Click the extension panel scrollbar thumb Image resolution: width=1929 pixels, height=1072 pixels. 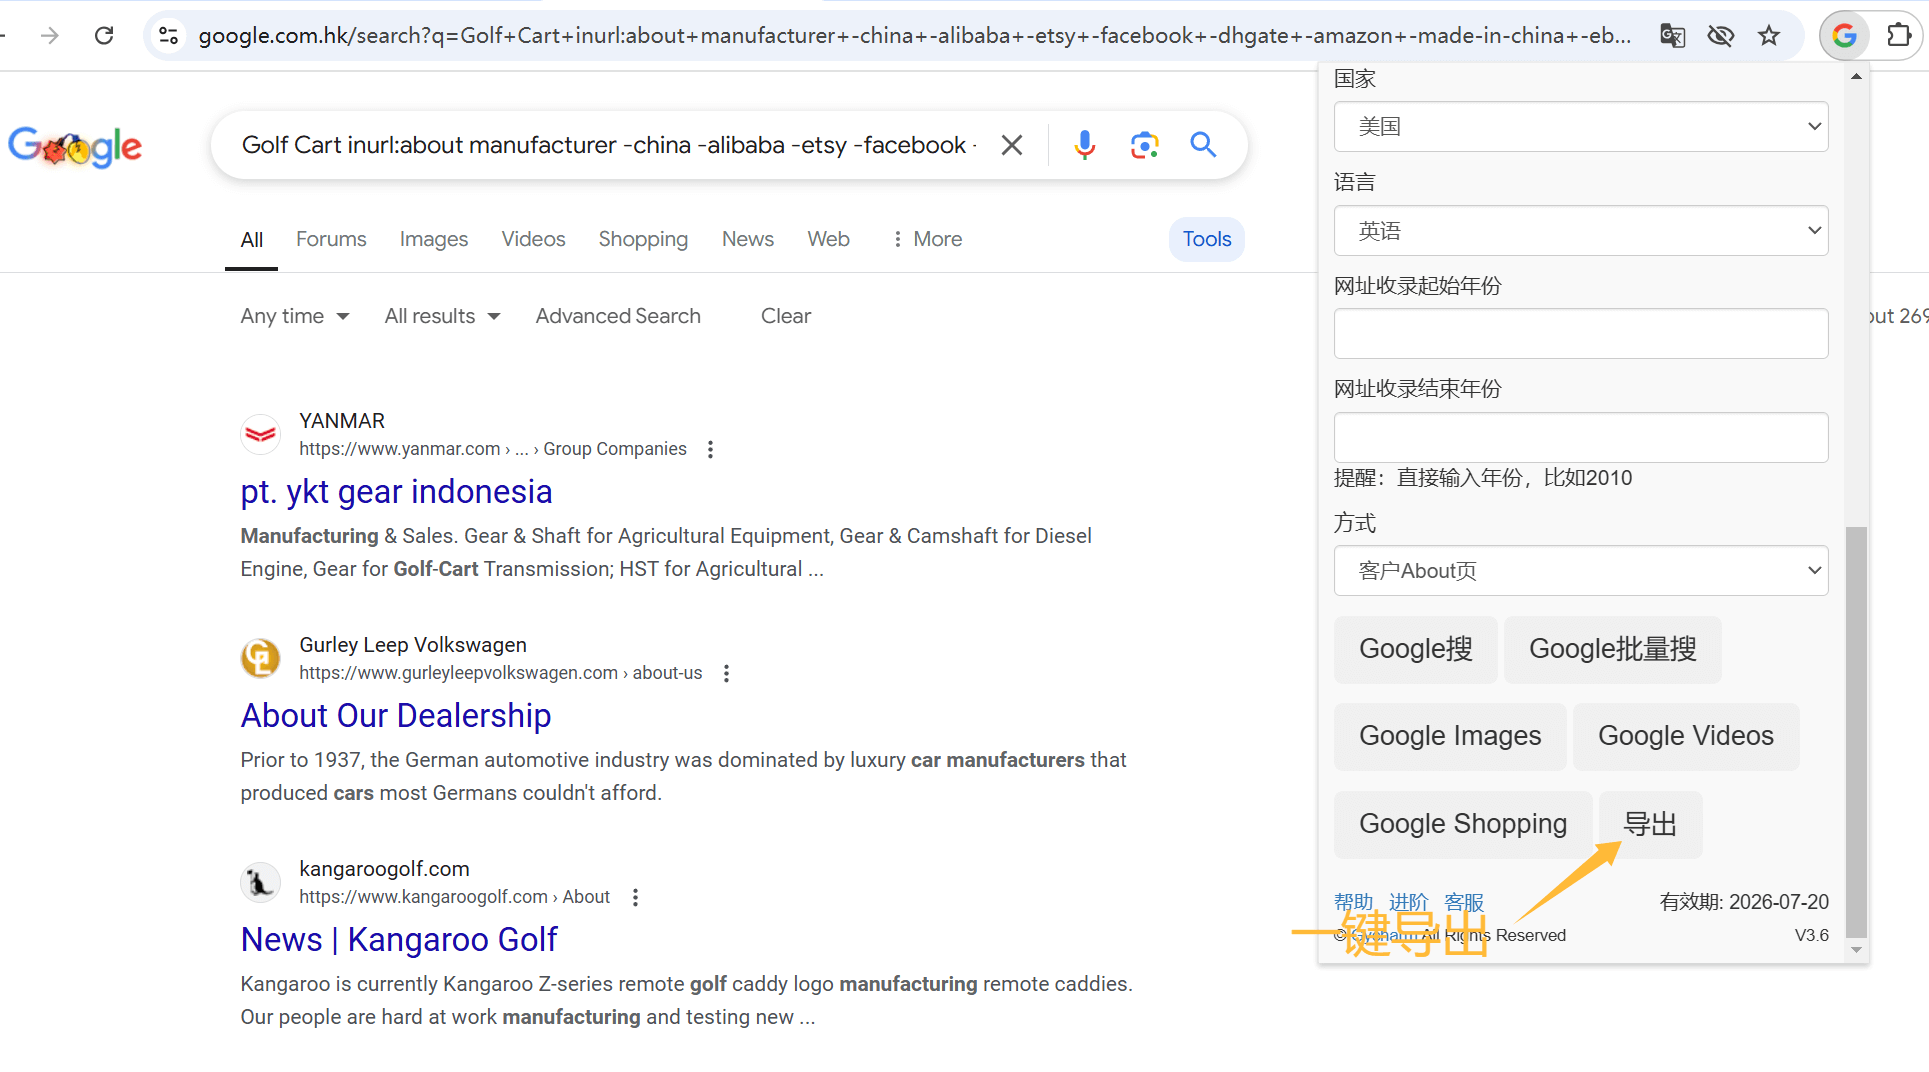[1856, 732]
